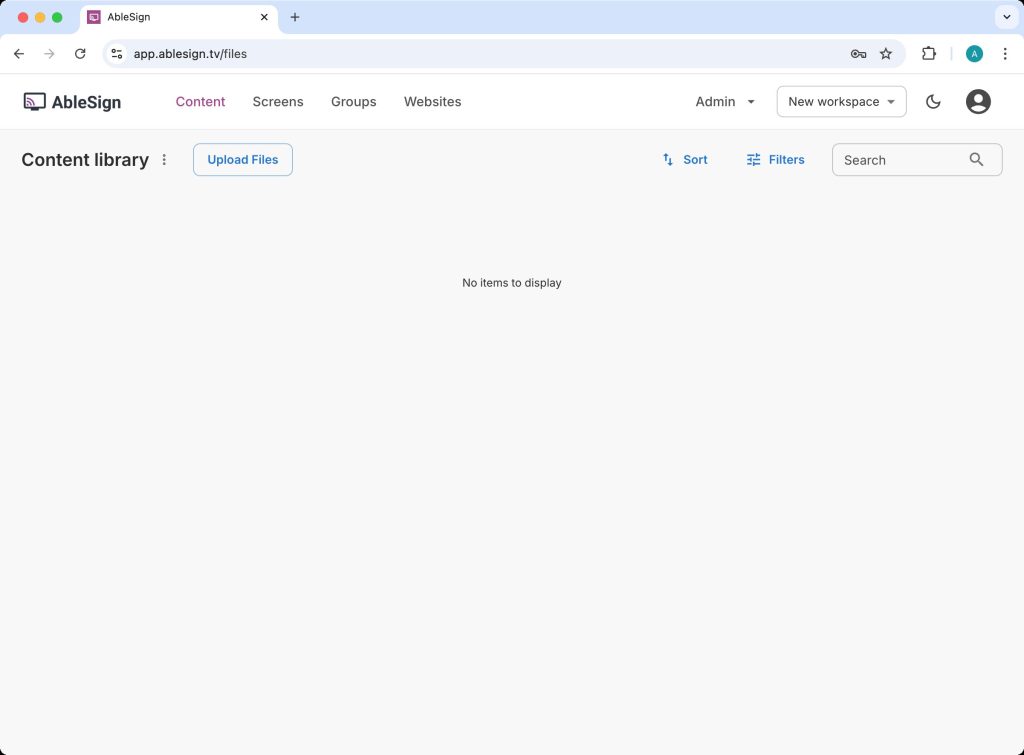
Task: Go to the Screens tab
Action: tap(278, 101)
